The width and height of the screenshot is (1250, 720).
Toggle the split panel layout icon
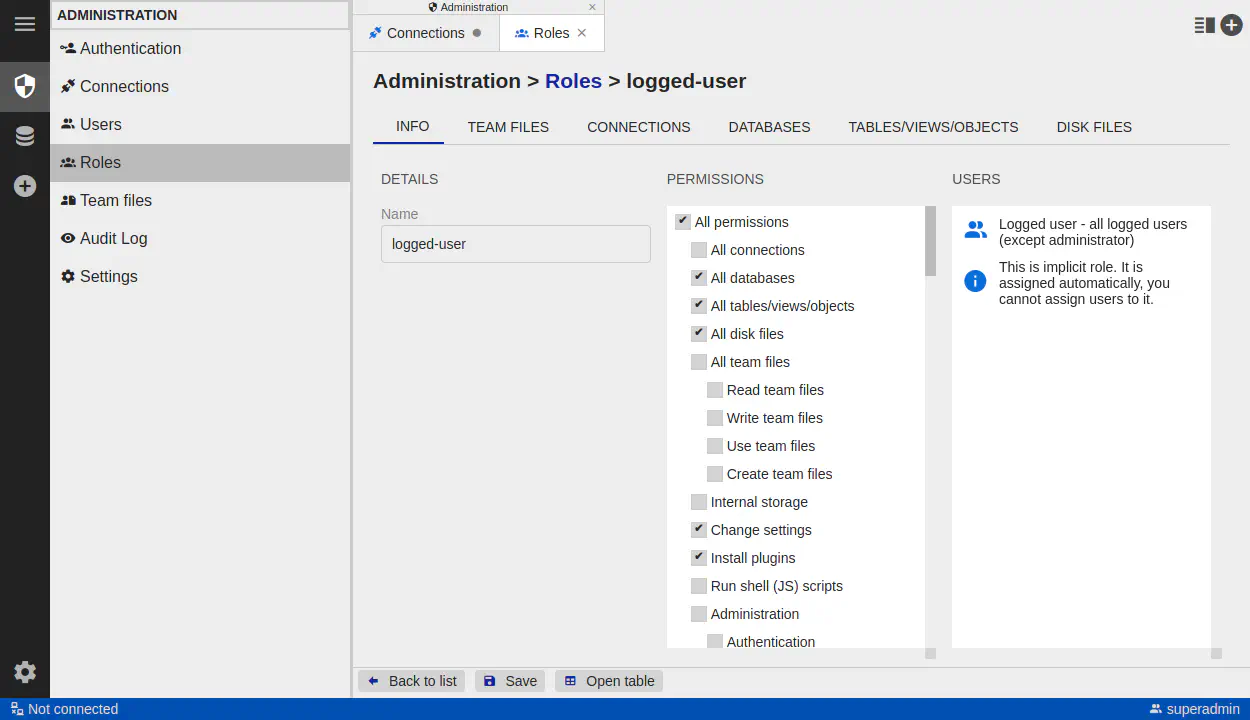(x=1204, y=25)
